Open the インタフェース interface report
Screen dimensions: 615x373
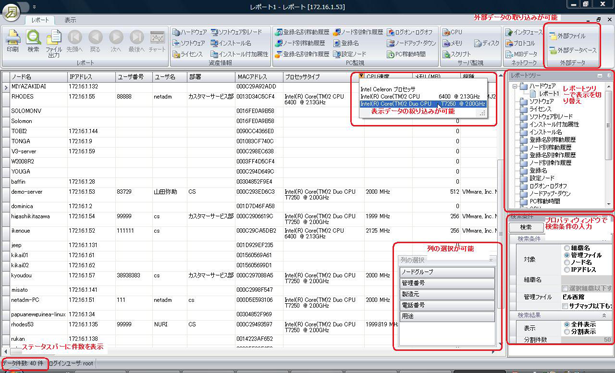coord(524,32)
